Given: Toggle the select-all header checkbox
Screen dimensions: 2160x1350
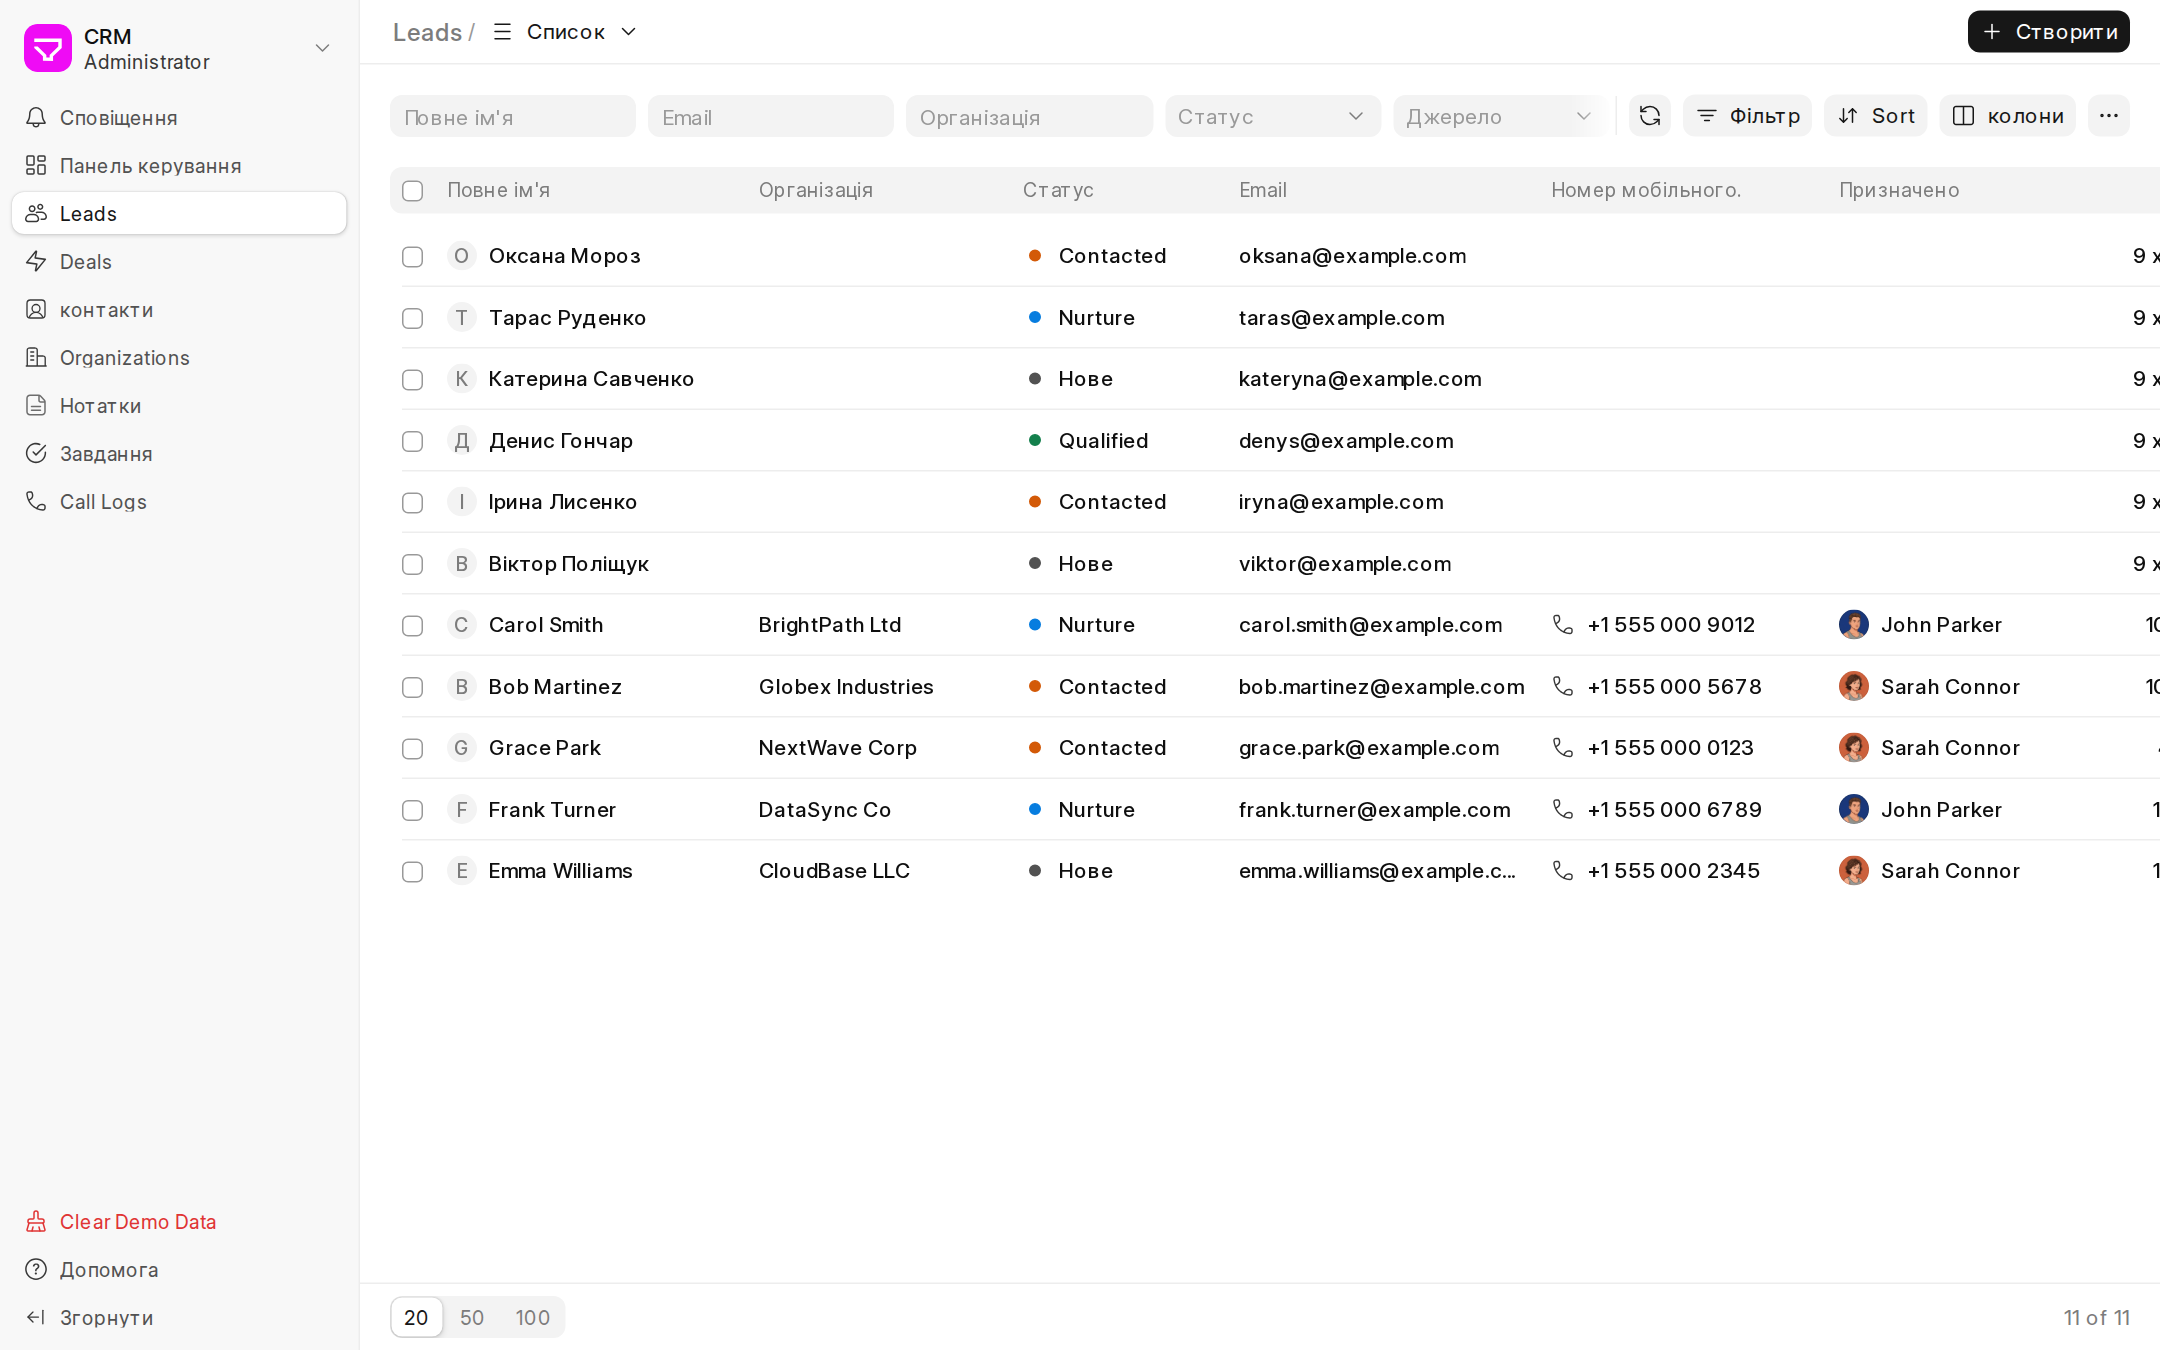Looking at the screenshot, I should 412,191.
